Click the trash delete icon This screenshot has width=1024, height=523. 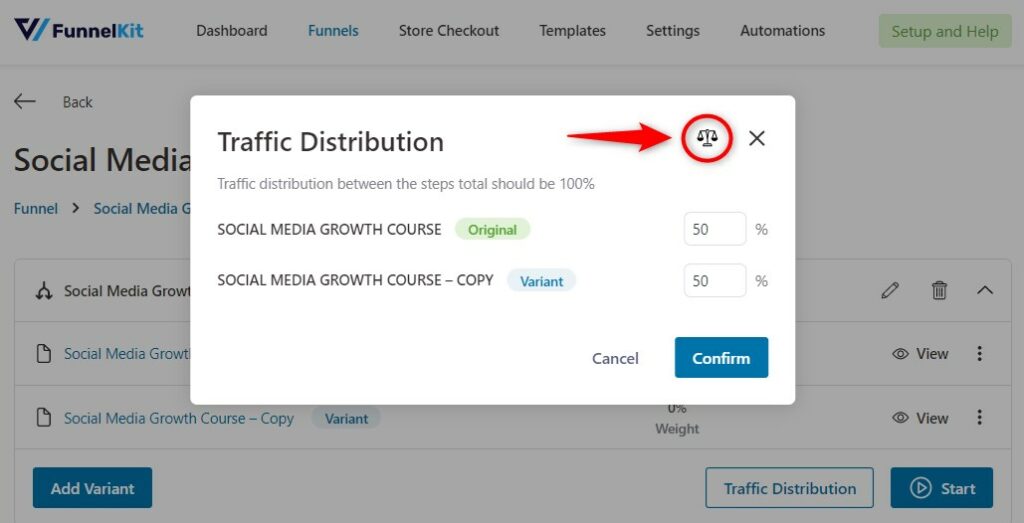click(x=939, y=290)
